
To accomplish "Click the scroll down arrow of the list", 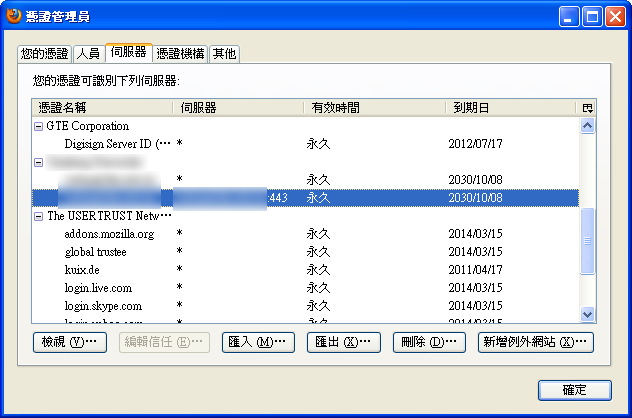I will click(587, 314).
